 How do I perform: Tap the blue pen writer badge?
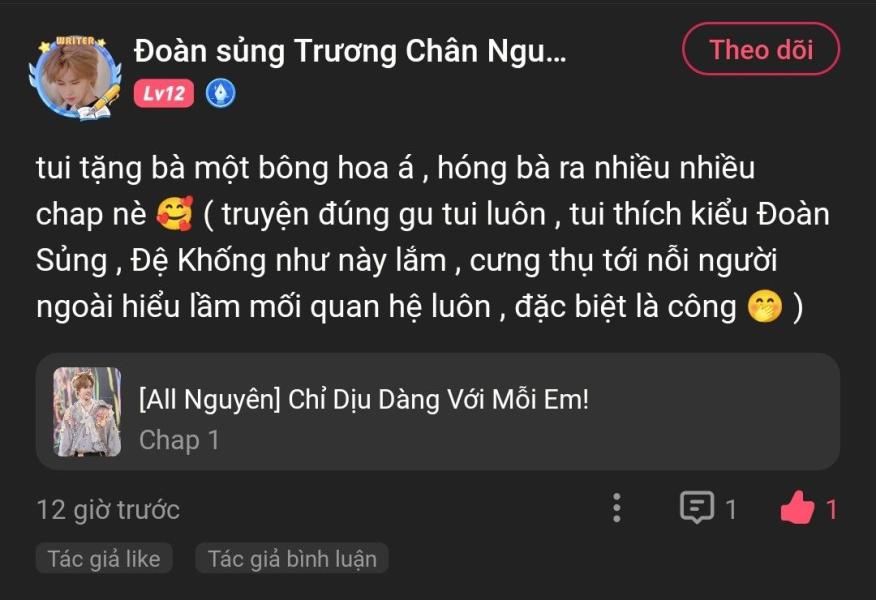tap(221, 93)
